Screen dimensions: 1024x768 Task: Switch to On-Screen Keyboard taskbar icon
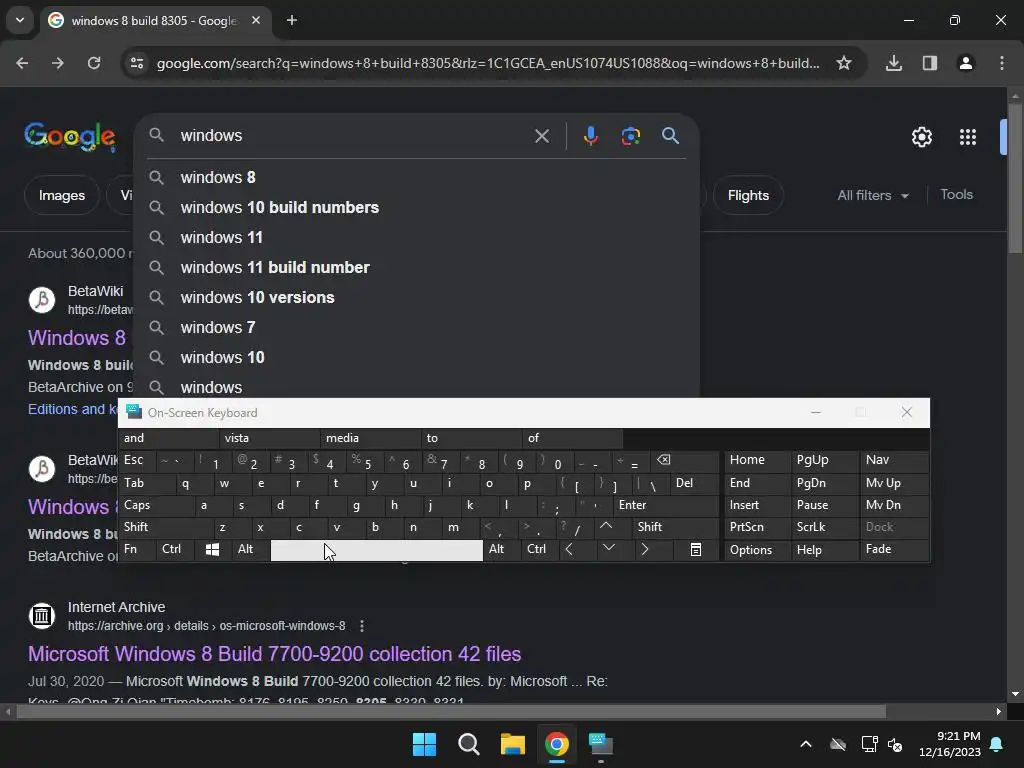(601, 744)
